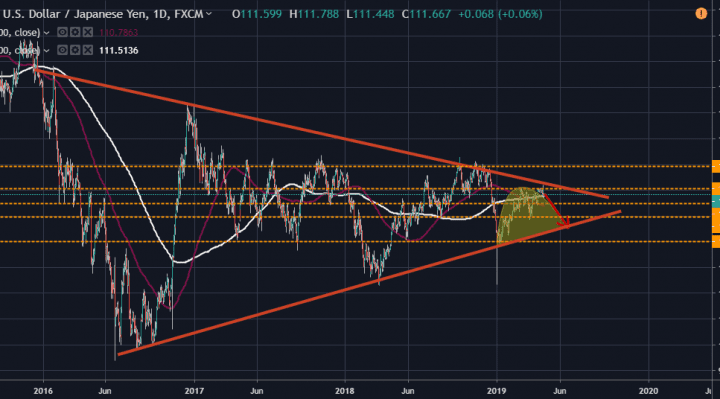The width and height of the screenshot is (720, 399).
Task: Click the orange alert icon in the top corner
Action: (701, 14)
